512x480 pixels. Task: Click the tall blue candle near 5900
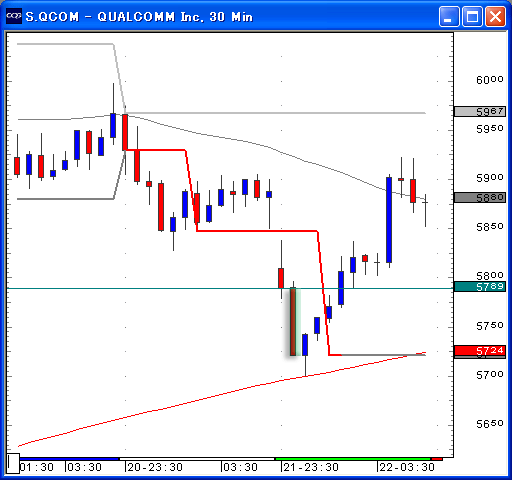pos(389,220)
